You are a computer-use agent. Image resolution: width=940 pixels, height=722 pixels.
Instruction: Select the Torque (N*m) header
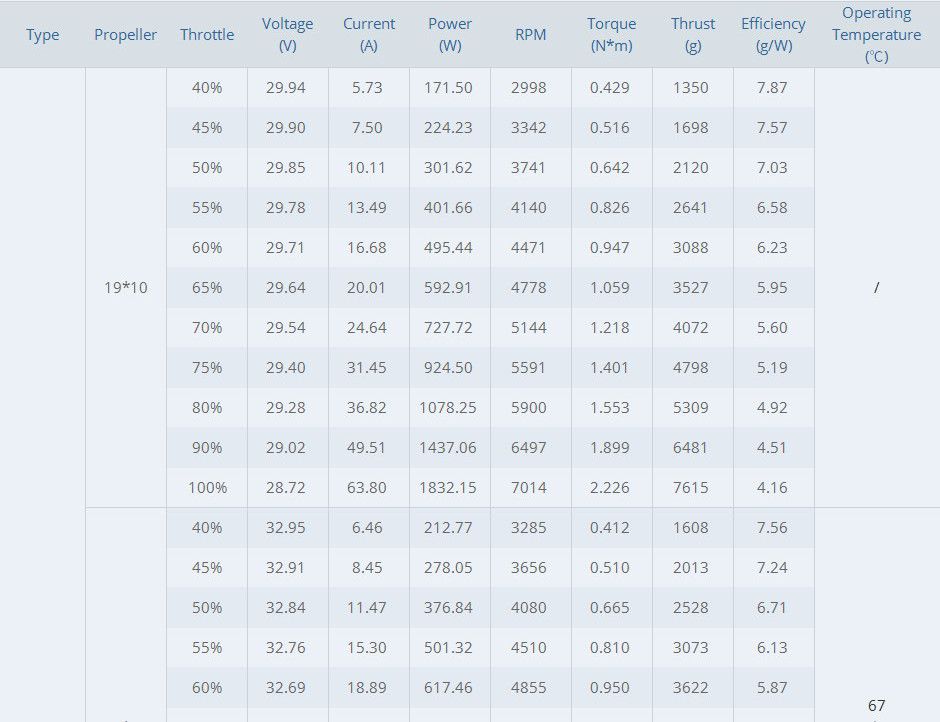[611, 35]
